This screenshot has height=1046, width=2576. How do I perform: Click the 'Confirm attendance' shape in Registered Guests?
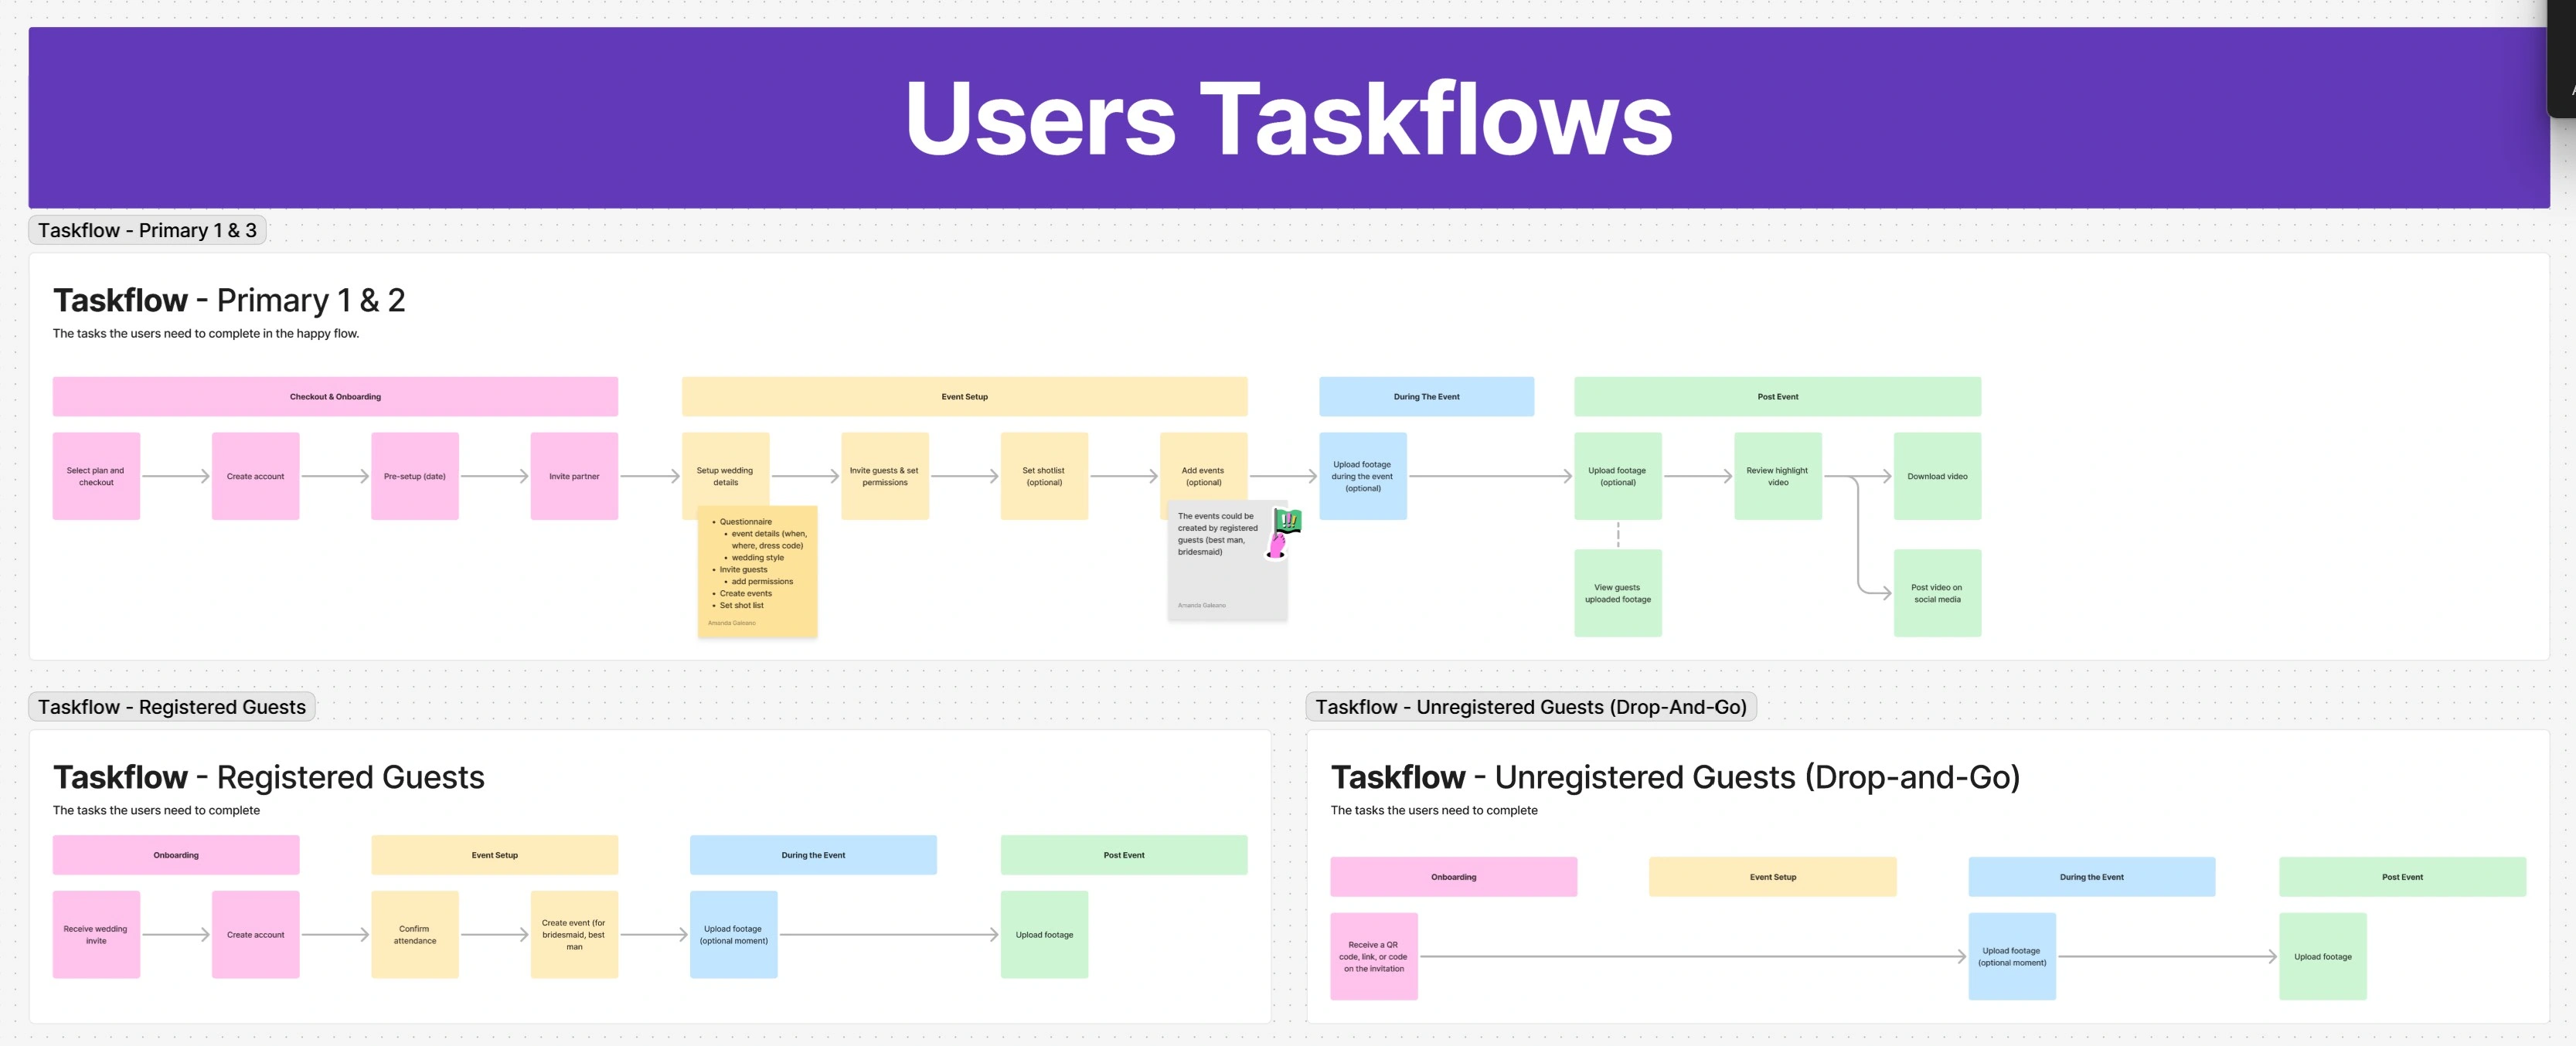pyautogui.click(x=414, y=934)
